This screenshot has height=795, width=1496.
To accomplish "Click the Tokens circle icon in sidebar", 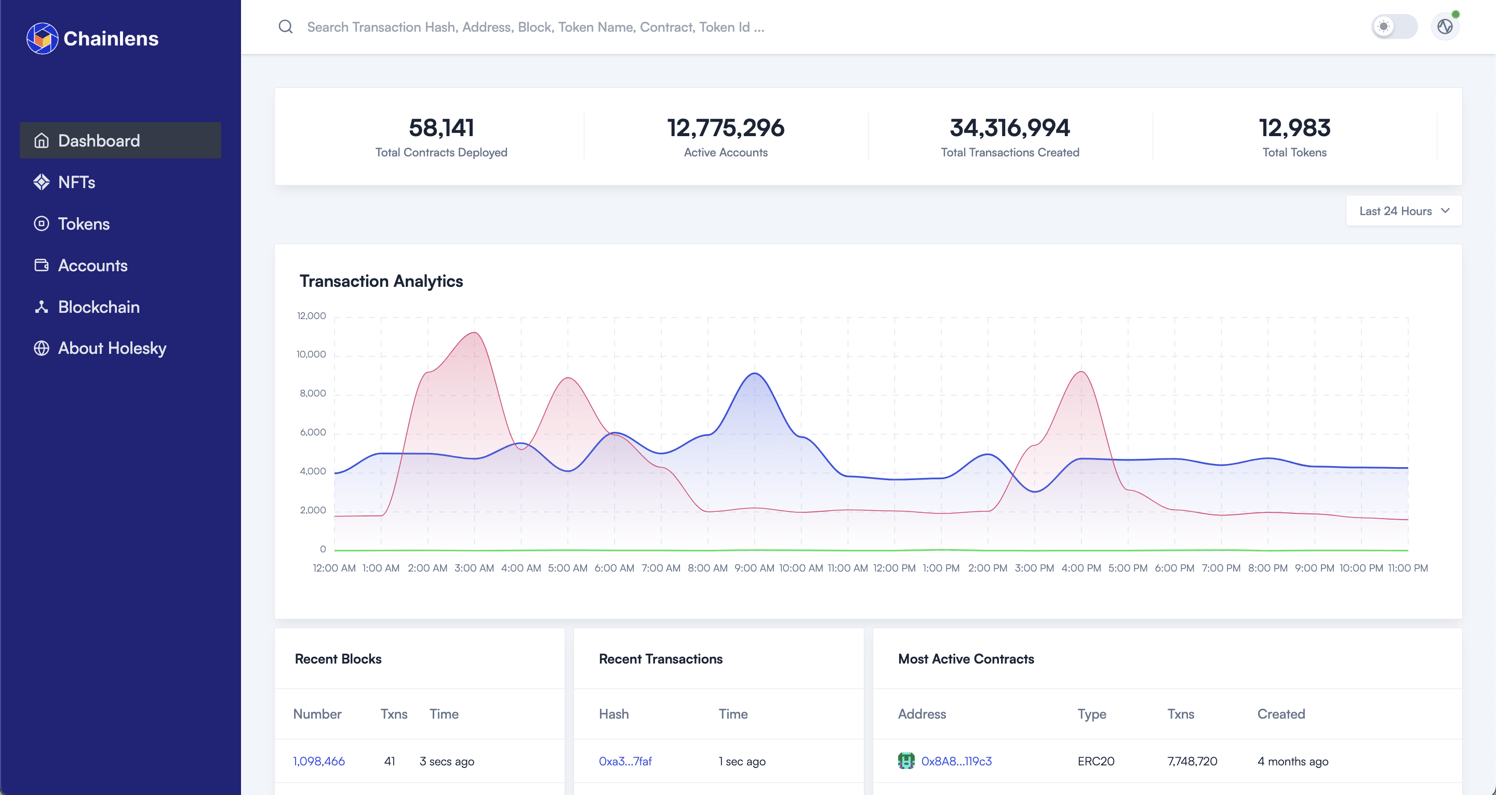I will tap(41, 224).
